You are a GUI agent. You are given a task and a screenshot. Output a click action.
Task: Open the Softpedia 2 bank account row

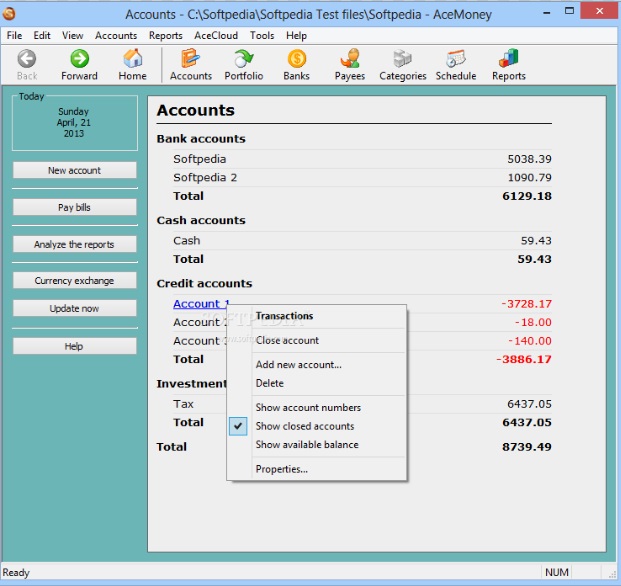pyautogui.click(x=205, y=177)
